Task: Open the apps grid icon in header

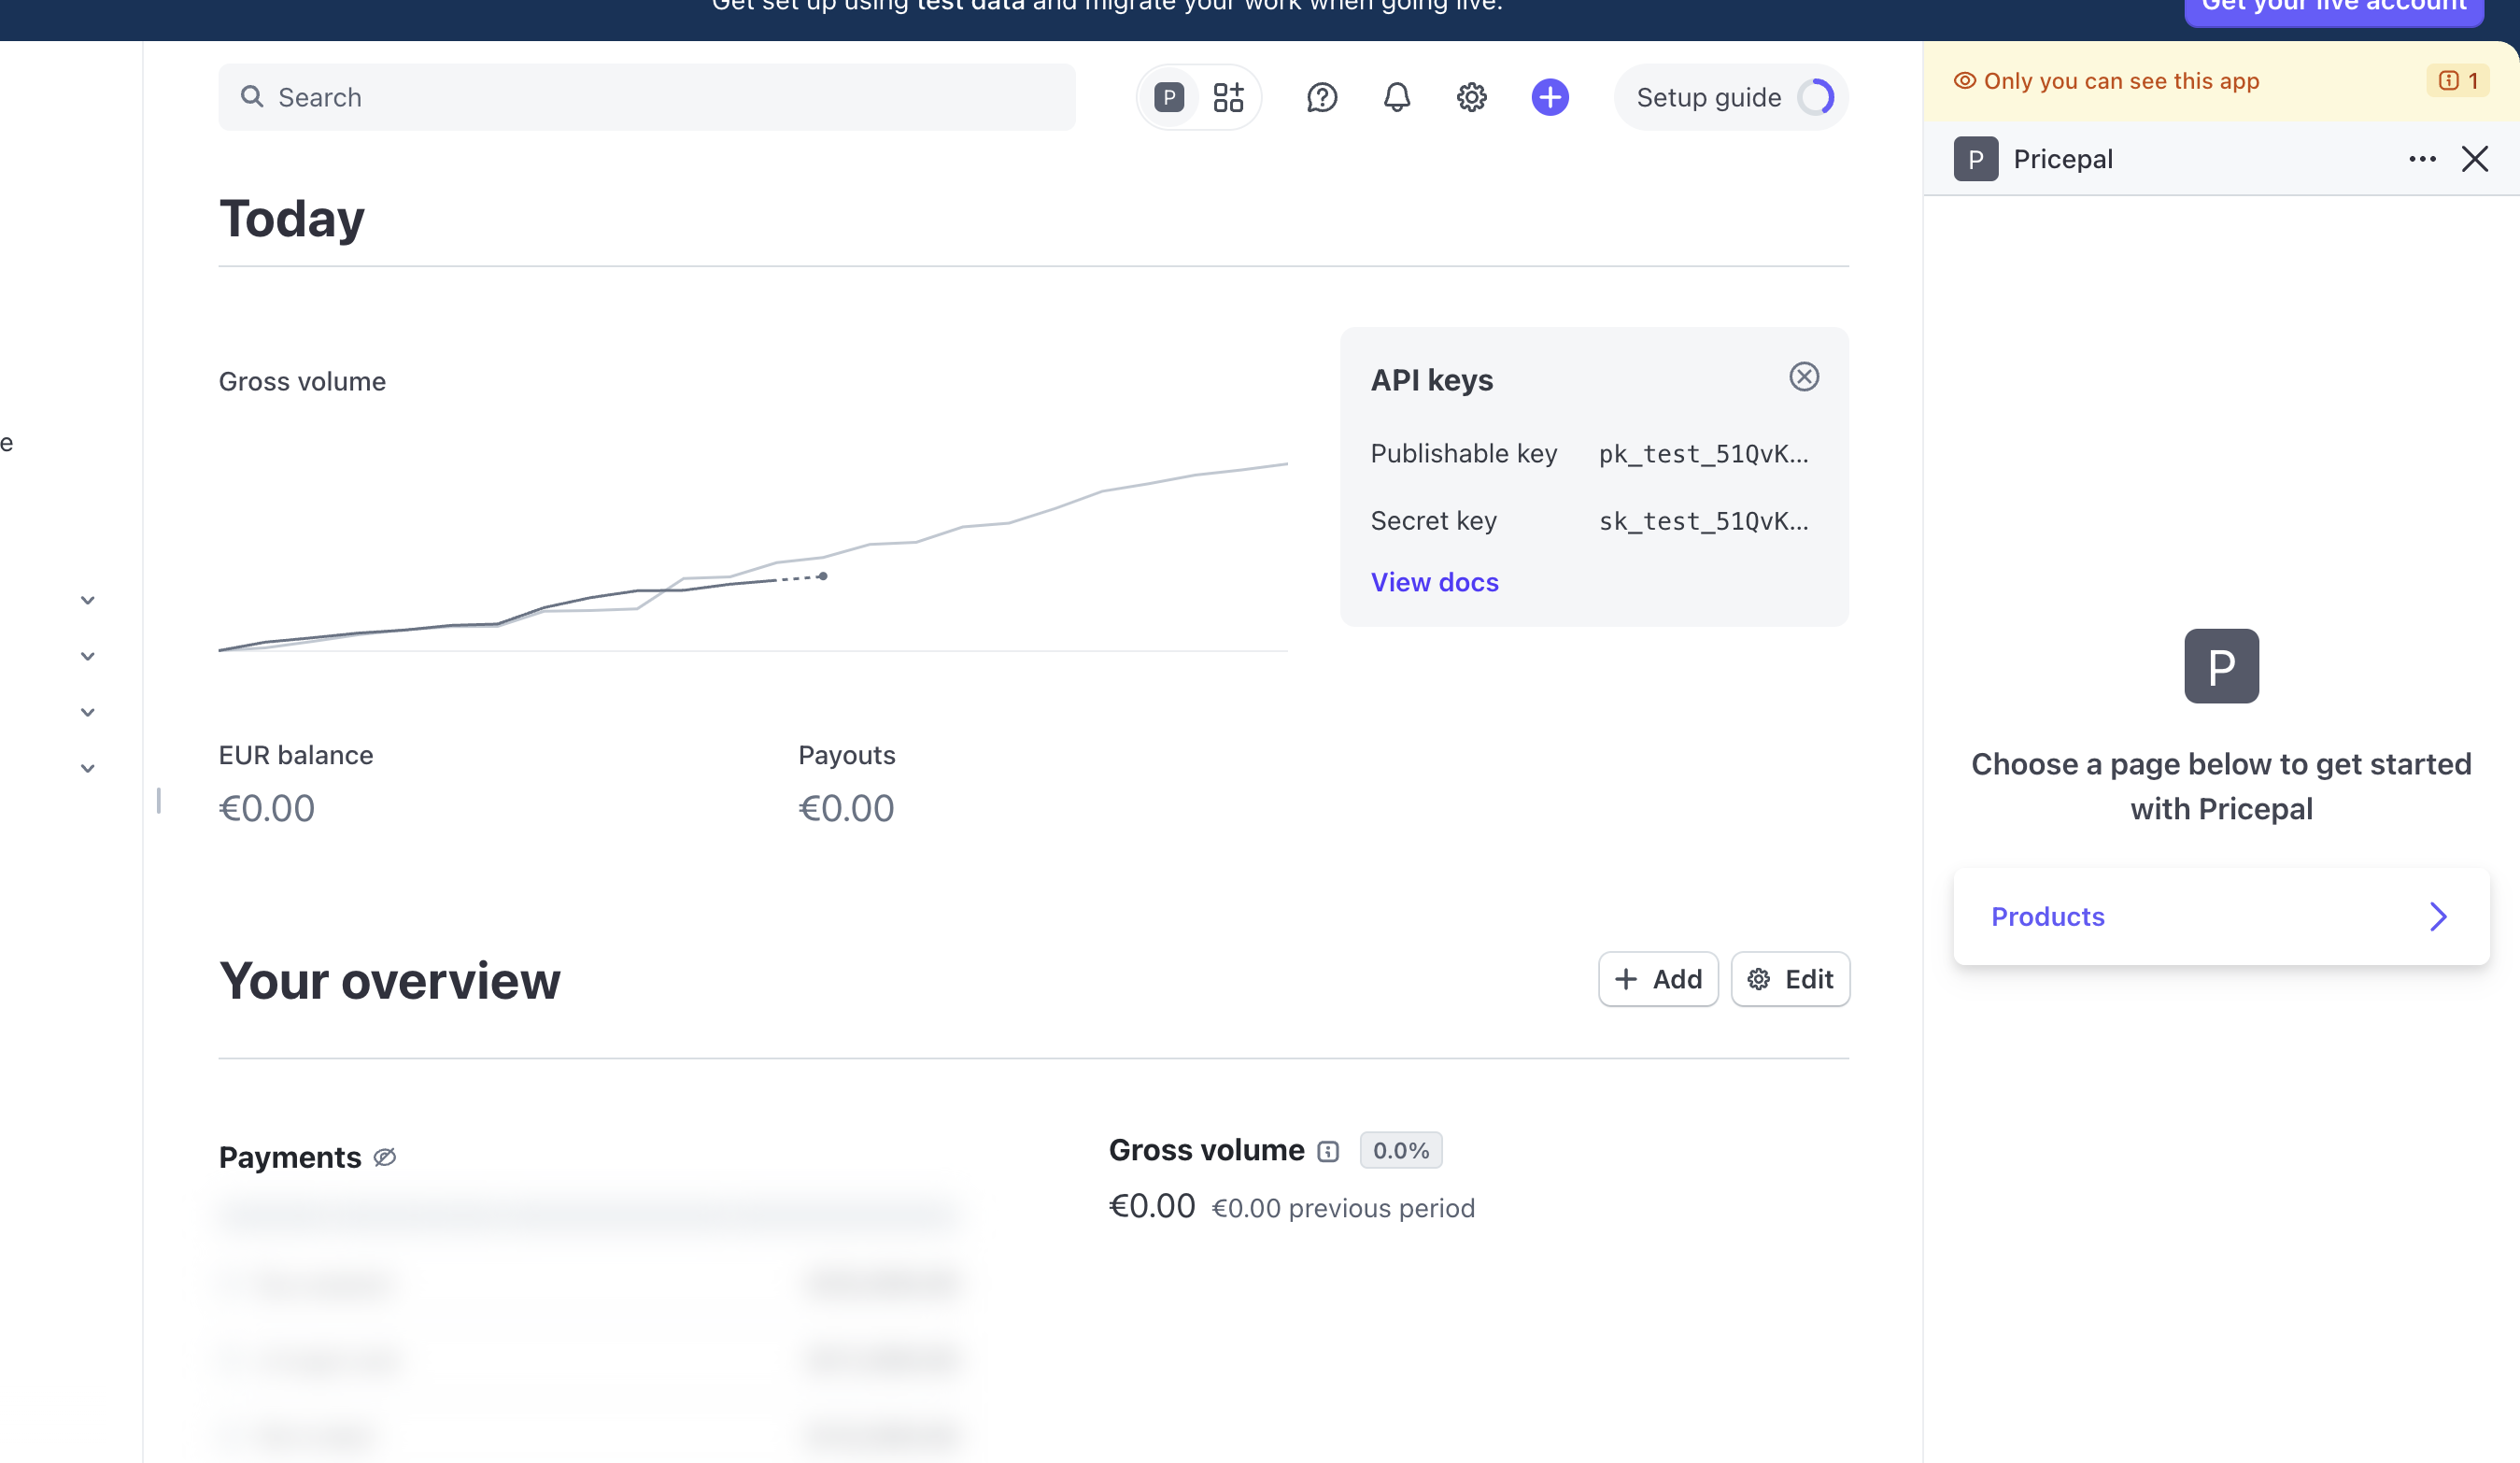Action: tap(1228, 97)
